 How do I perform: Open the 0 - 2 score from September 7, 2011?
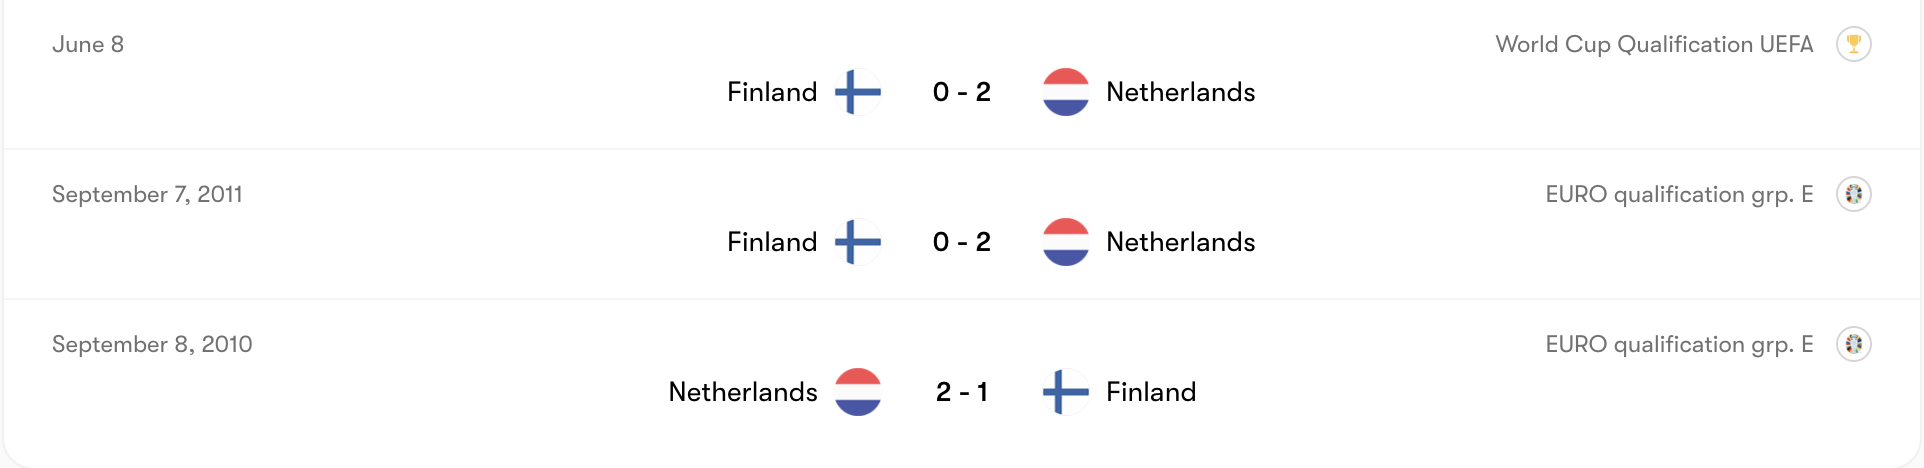click(x=961, y=242)
